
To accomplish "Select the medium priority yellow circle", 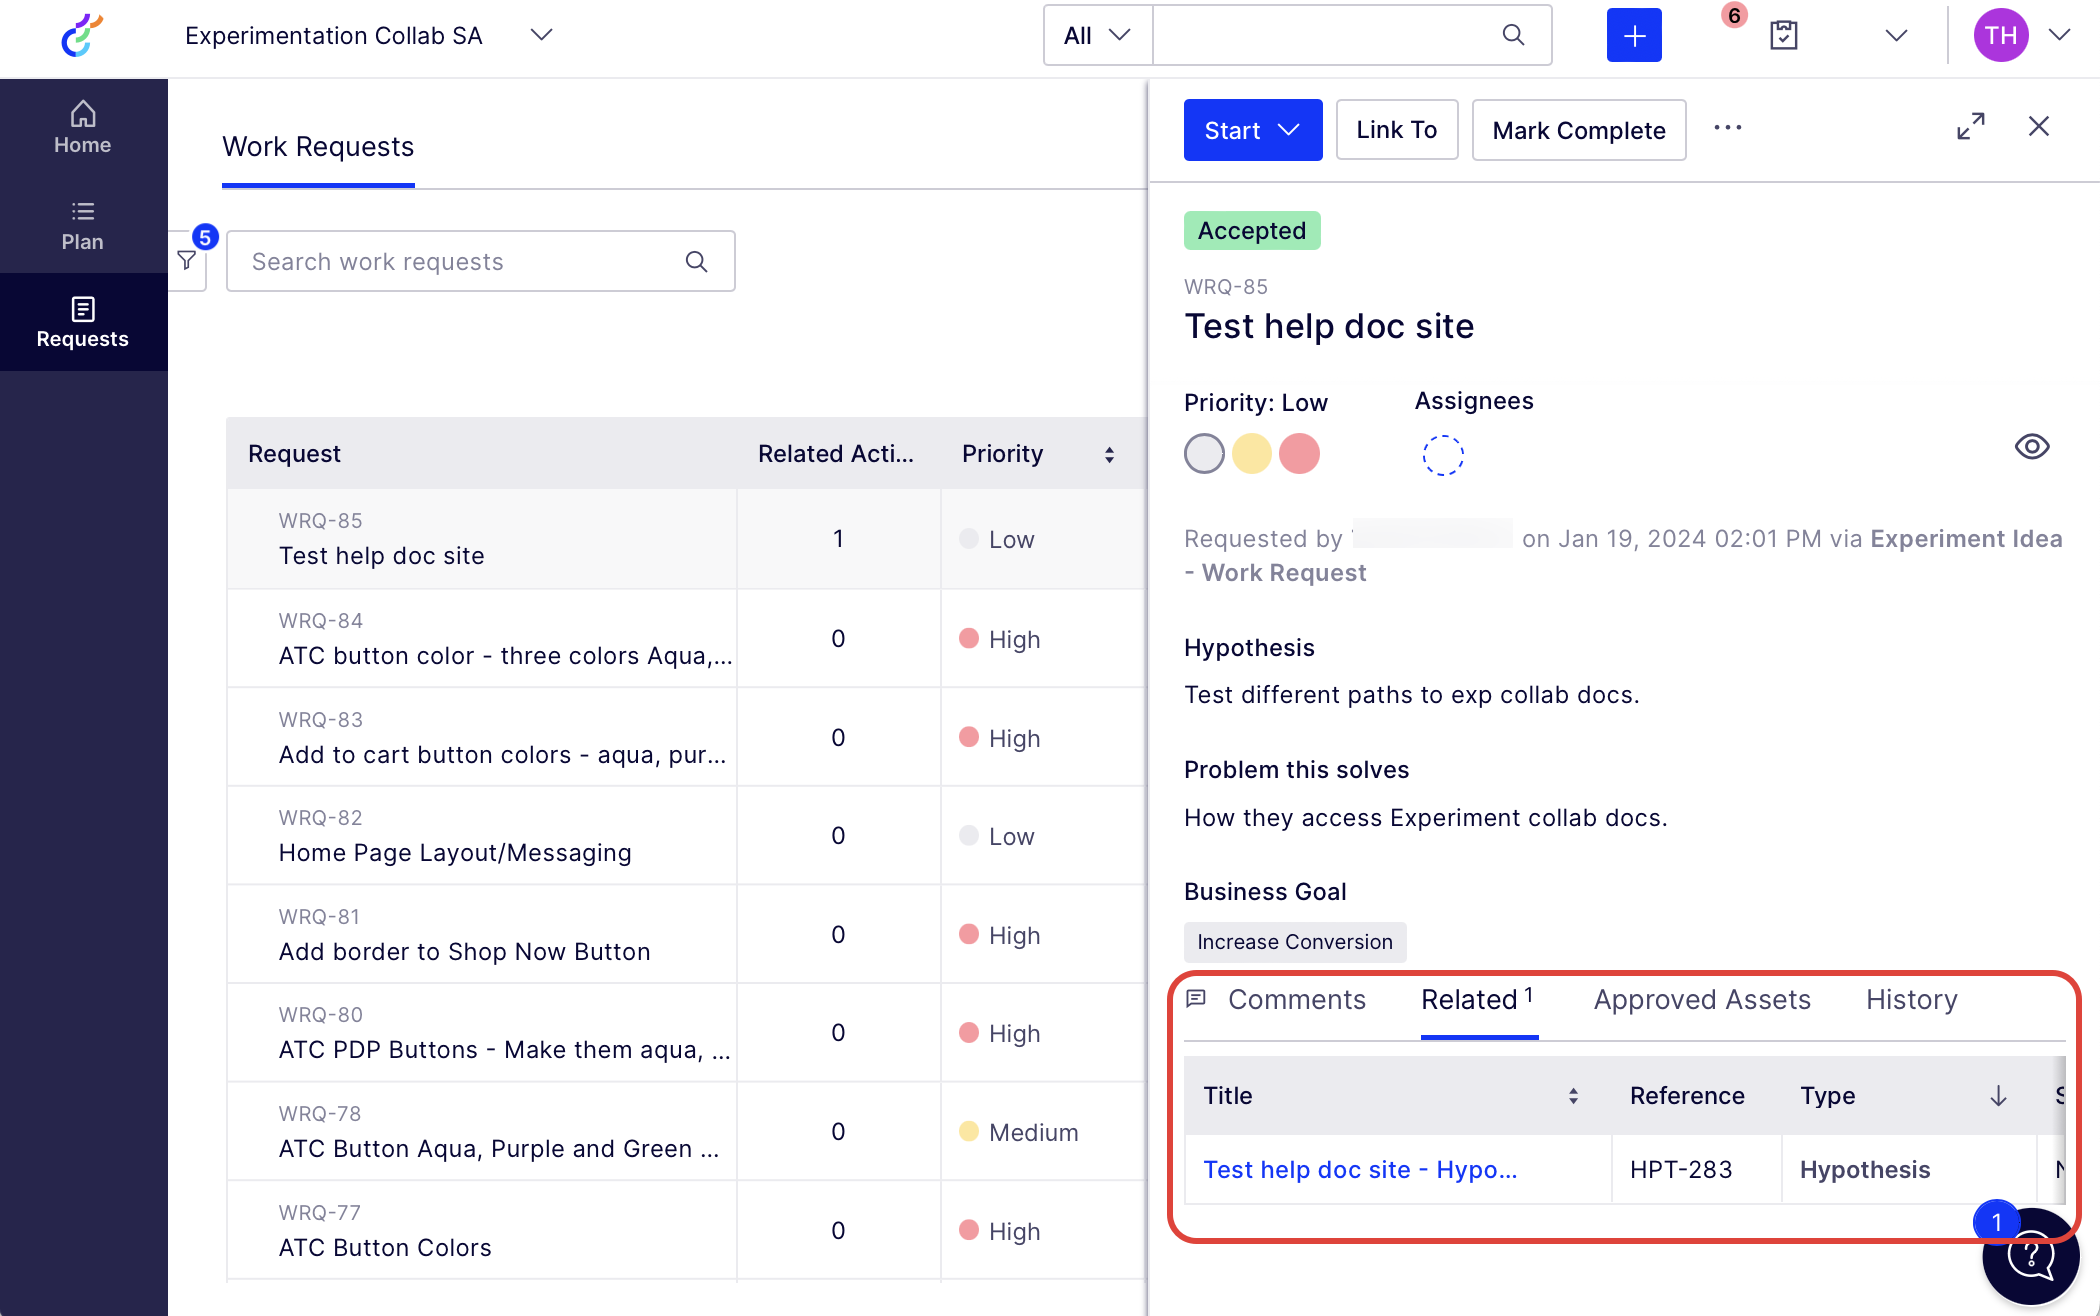I will (1251, 454).
